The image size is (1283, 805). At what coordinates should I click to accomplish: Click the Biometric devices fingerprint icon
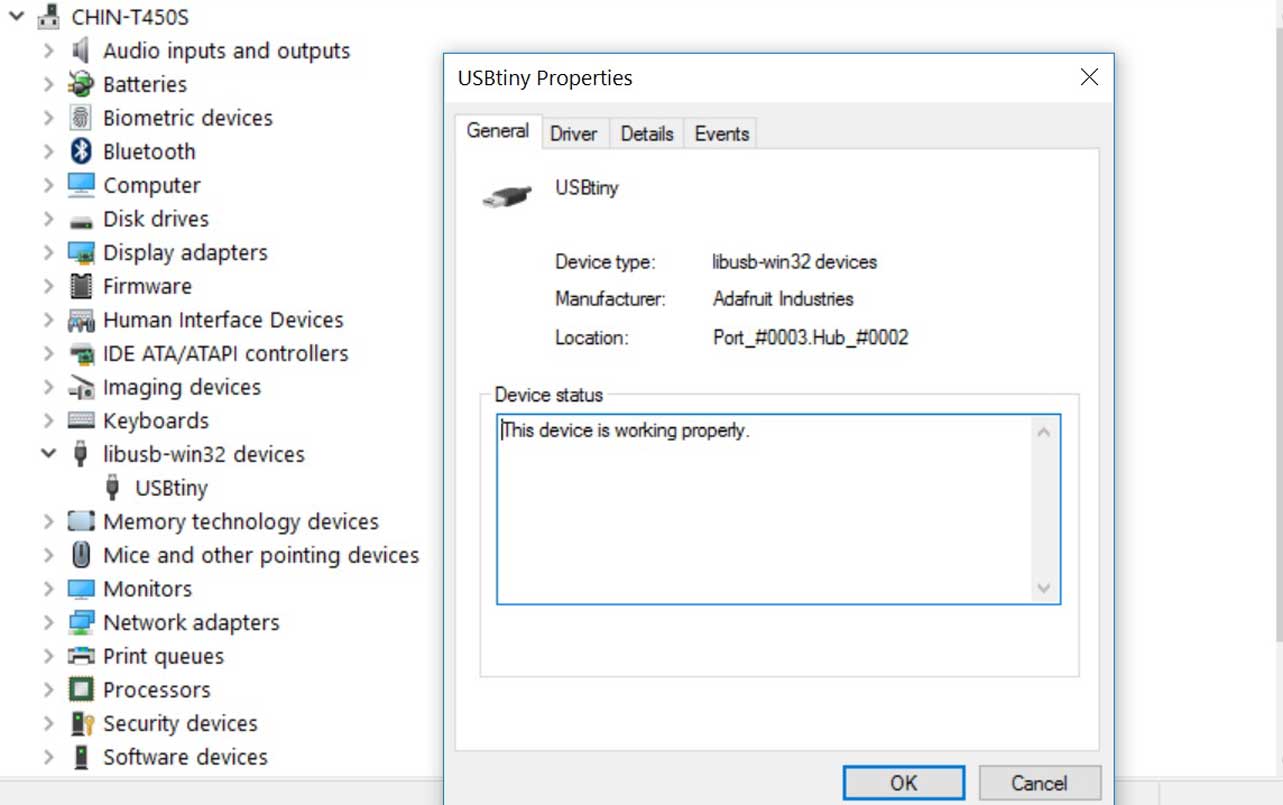(x=81, y=118)
